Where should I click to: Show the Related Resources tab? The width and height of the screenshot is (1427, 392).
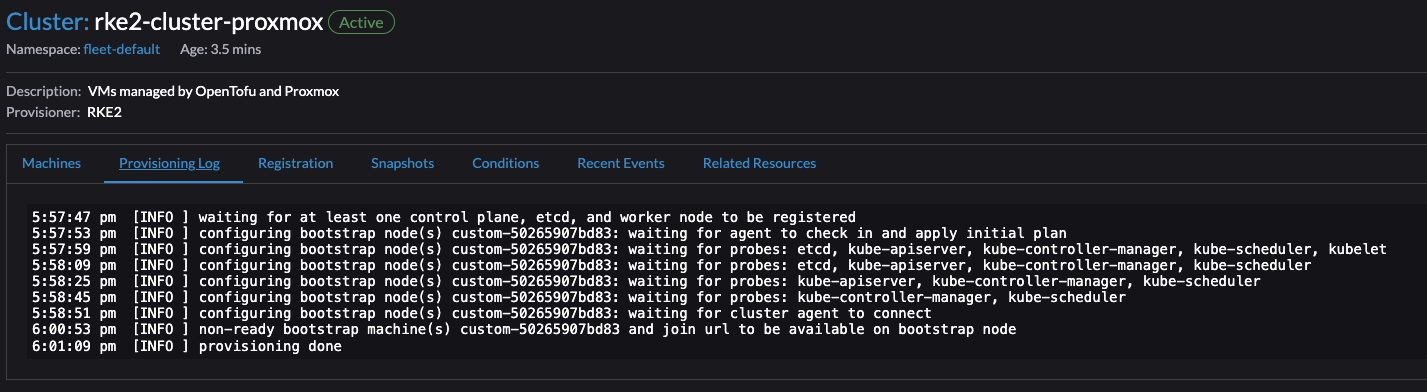tap(759, 163)
